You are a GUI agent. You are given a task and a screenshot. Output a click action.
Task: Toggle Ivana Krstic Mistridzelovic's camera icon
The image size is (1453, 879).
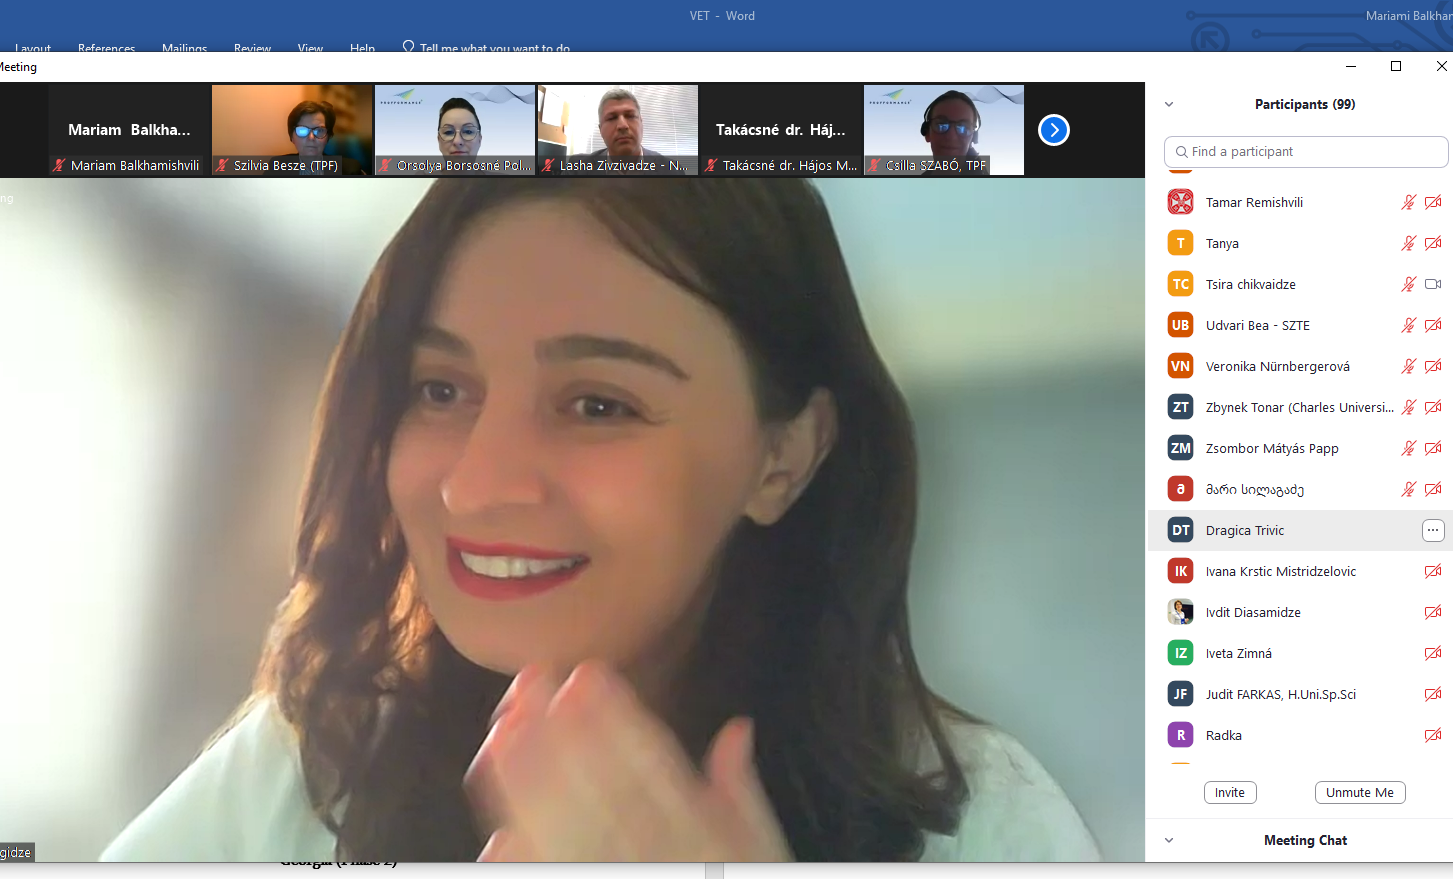[1433, 571]
